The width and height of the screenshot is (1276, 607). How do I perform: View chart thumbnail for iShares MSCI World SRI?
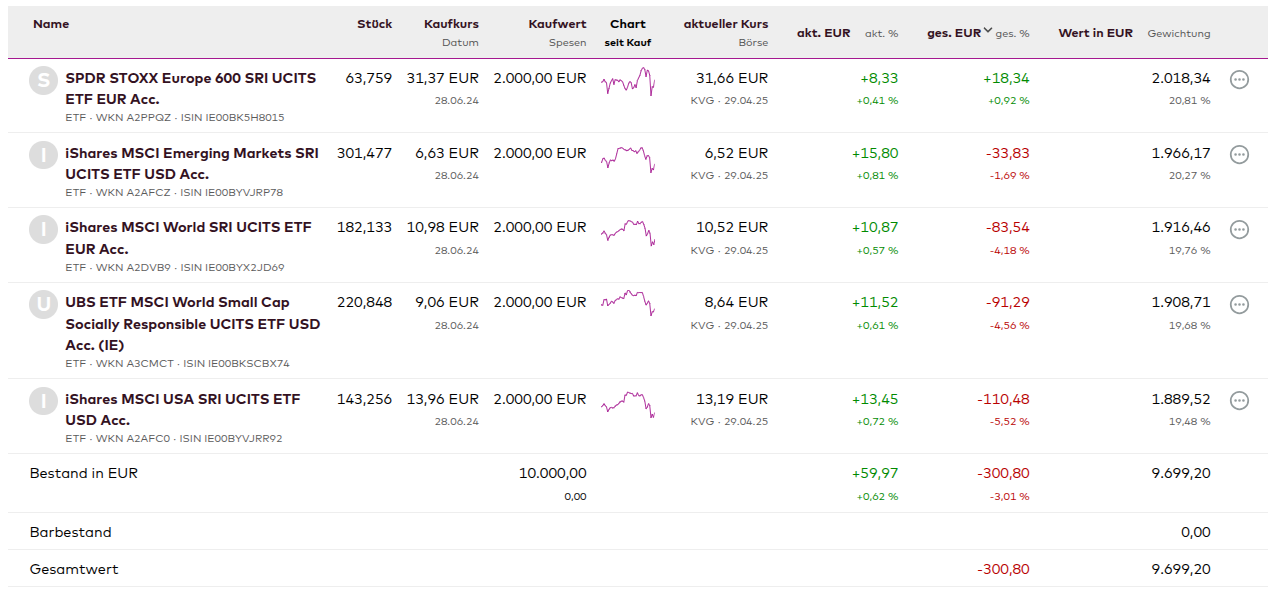click(x=628, y=232)
